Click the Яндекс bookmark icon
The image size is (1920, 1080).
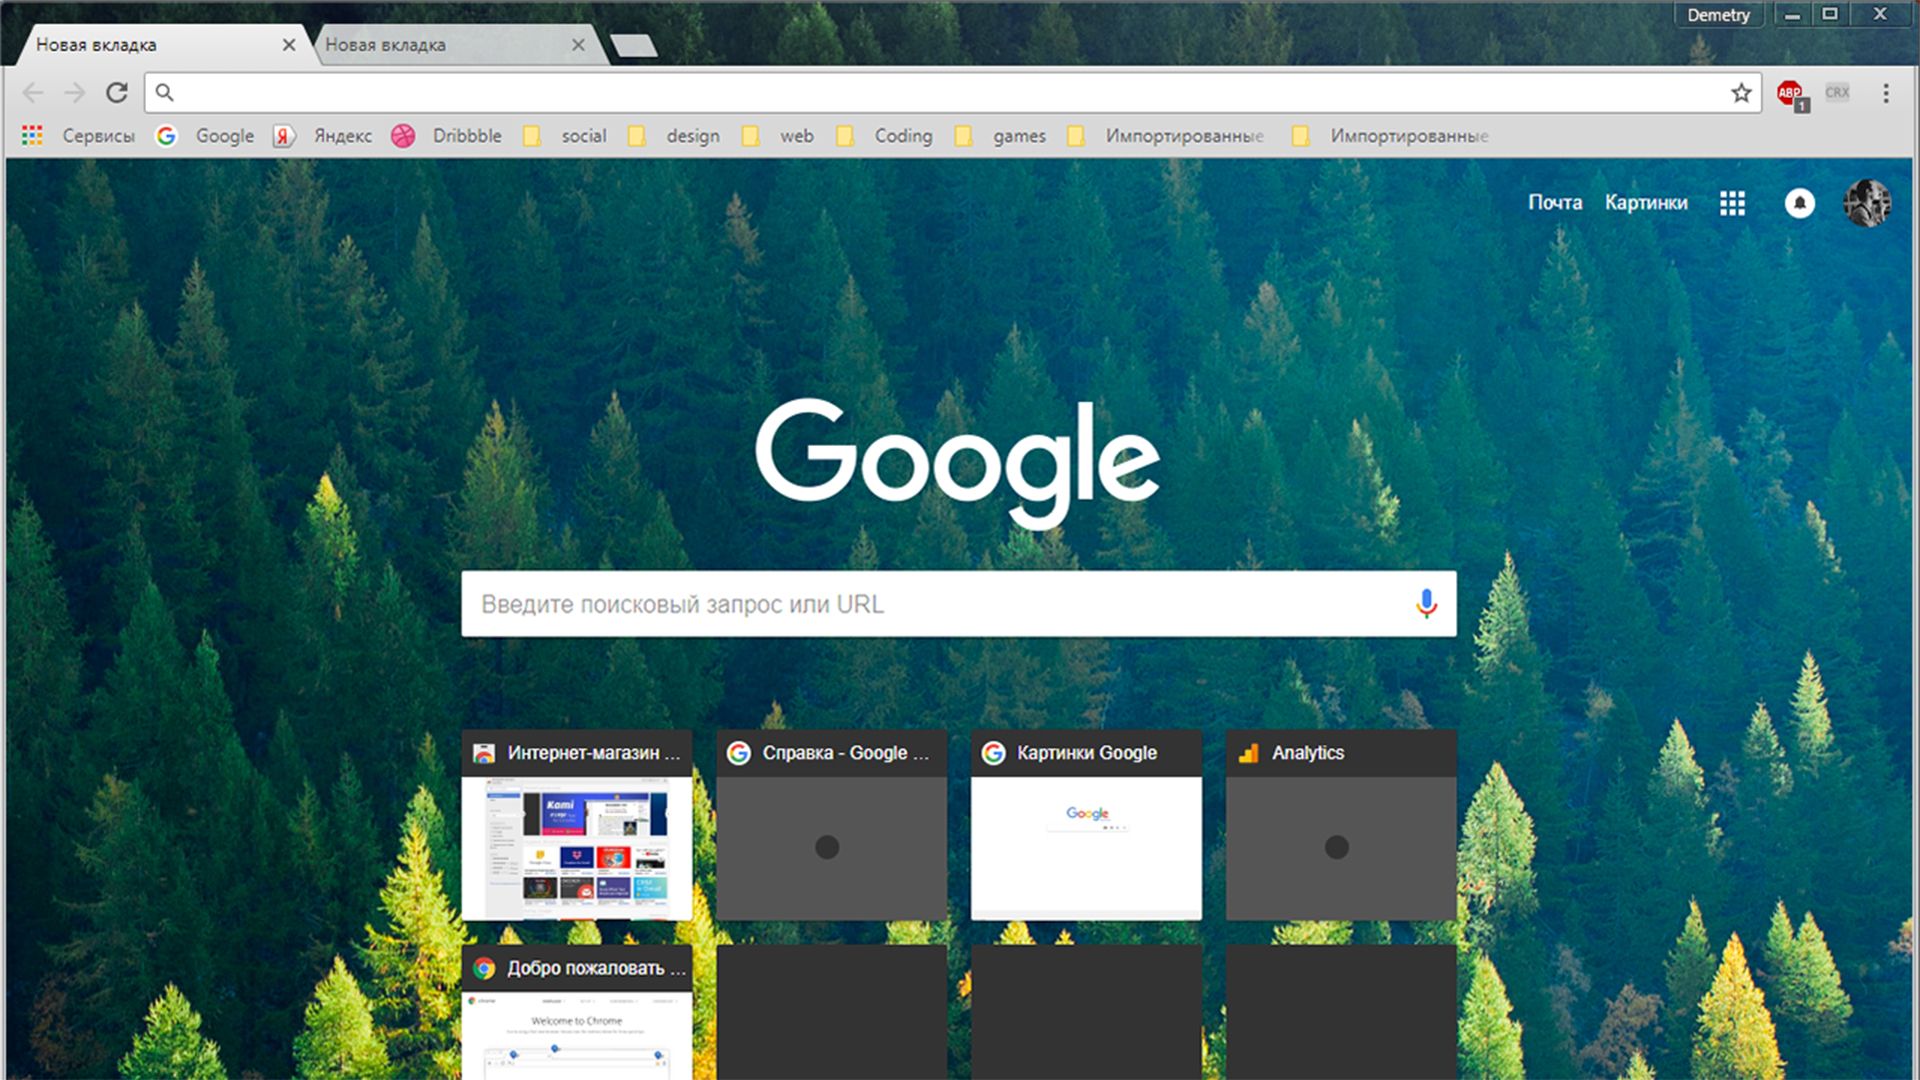pyautogui.click(x=285, y=135)
